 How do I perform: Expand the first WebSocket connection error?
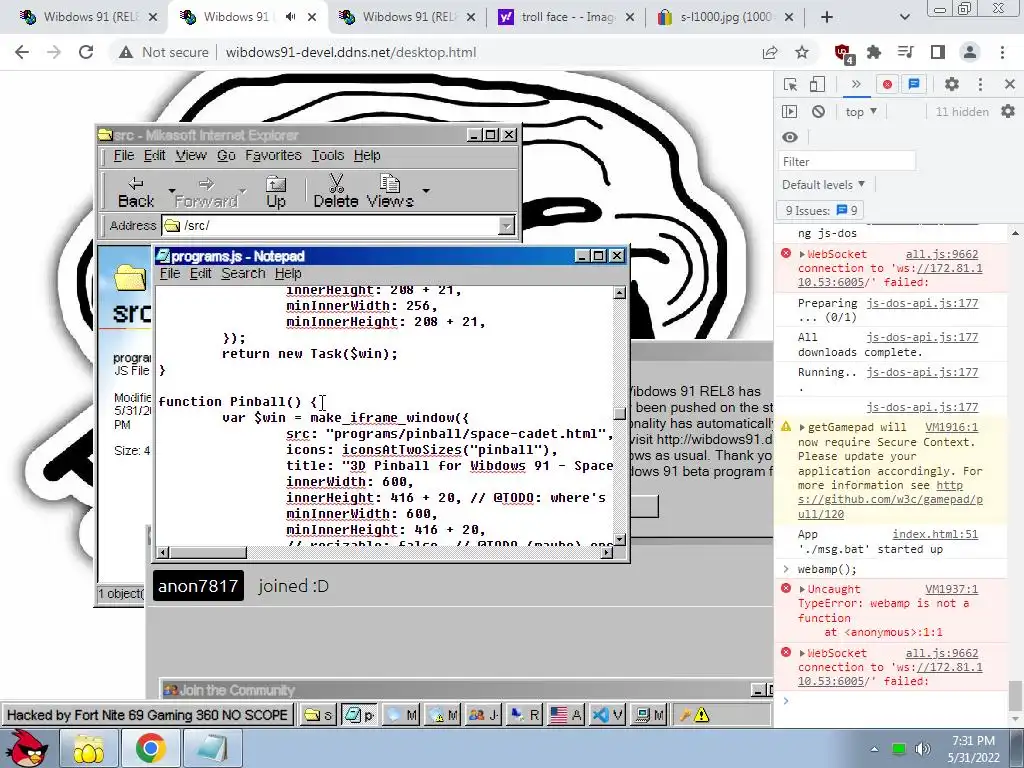802,254
